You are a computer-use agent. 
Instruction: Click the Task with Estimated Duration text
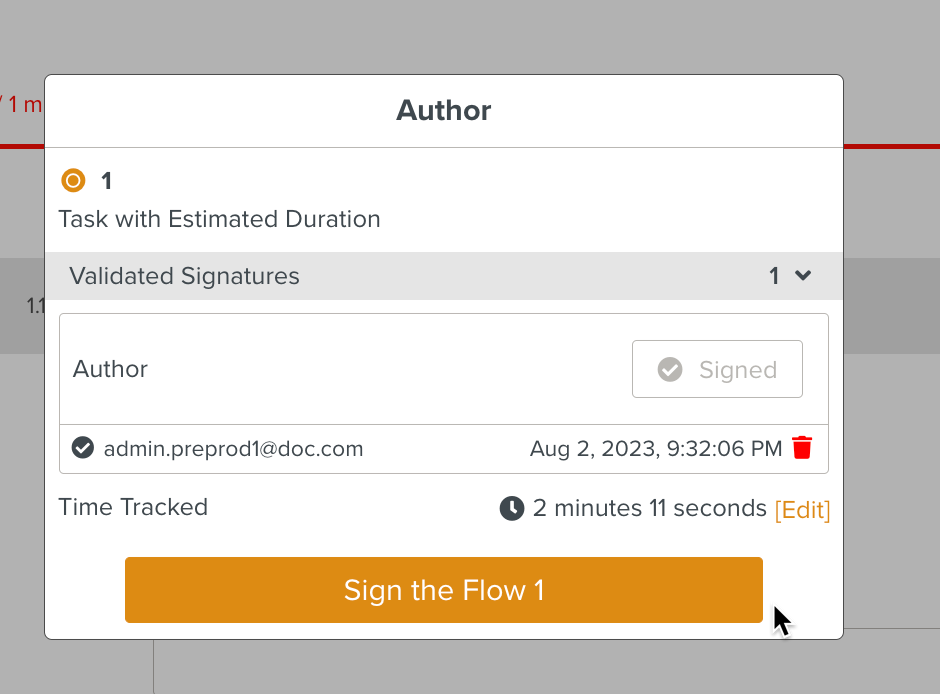click(x=219, y=219)
